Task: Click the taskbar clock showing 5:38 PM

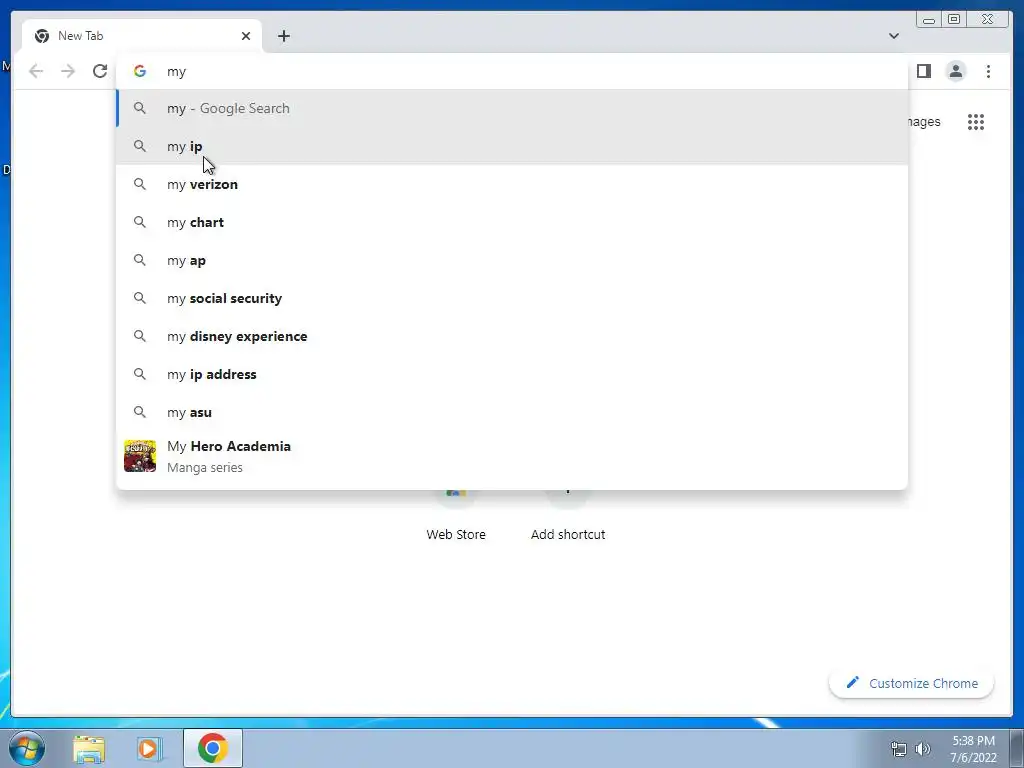Action: click(x=973, y=749)
